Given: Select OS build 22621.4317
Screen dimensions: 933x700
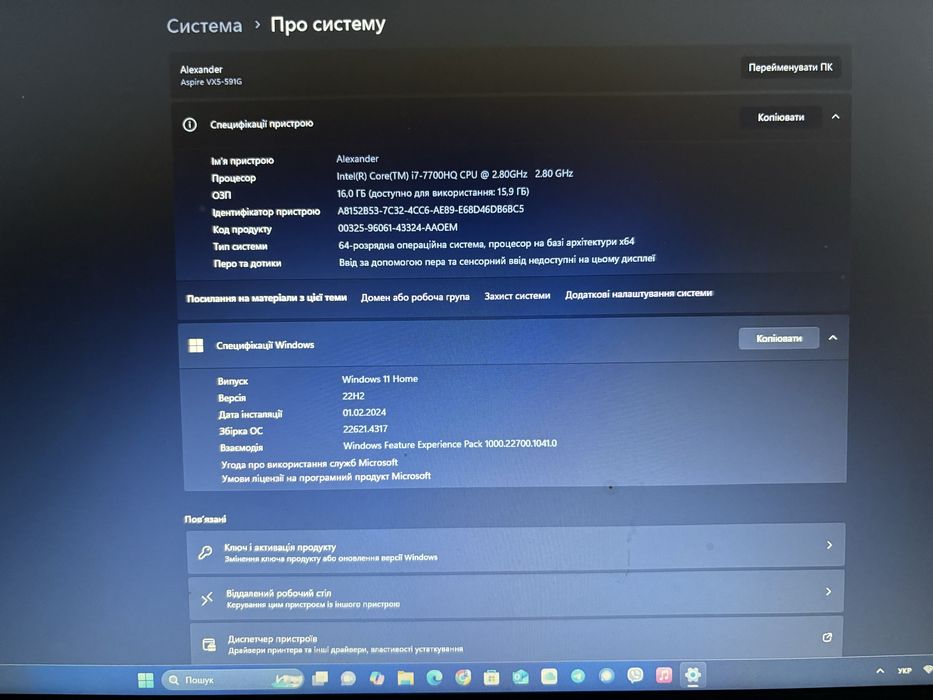Looking at the screenshot, I should [x=365, y=429].
